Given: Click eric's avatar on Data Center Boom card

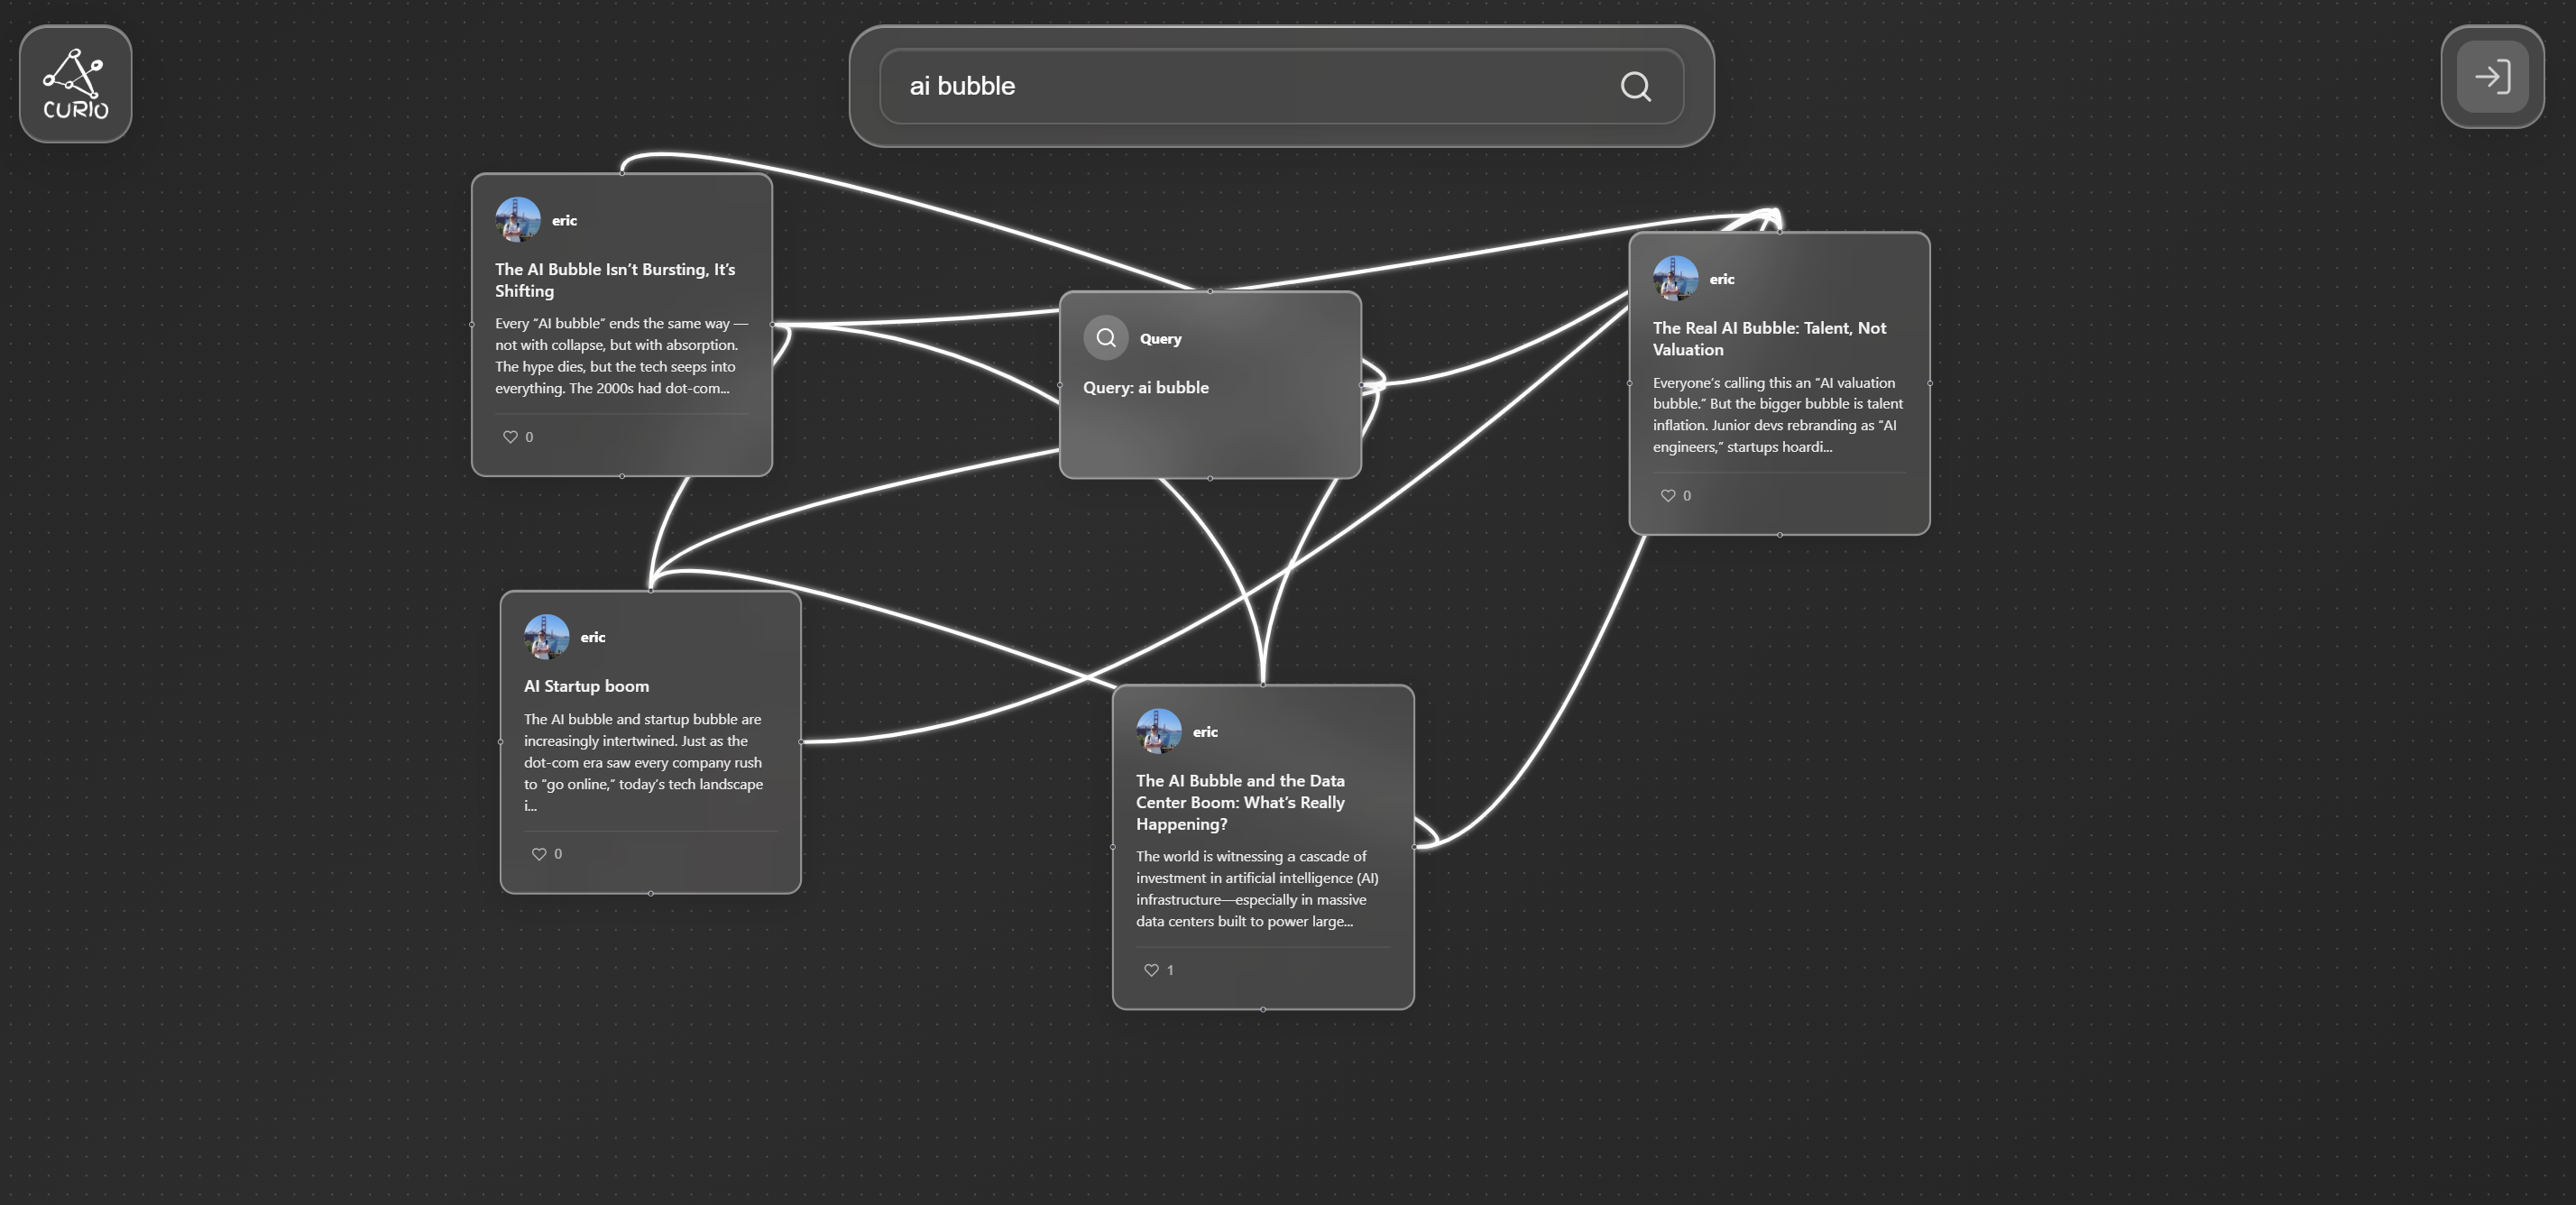Looking at the screenshot, I should point(1158,732).
